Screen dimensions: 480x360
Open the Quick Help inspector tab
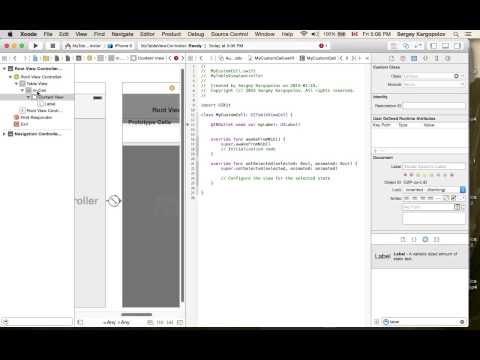pos(403,58)
